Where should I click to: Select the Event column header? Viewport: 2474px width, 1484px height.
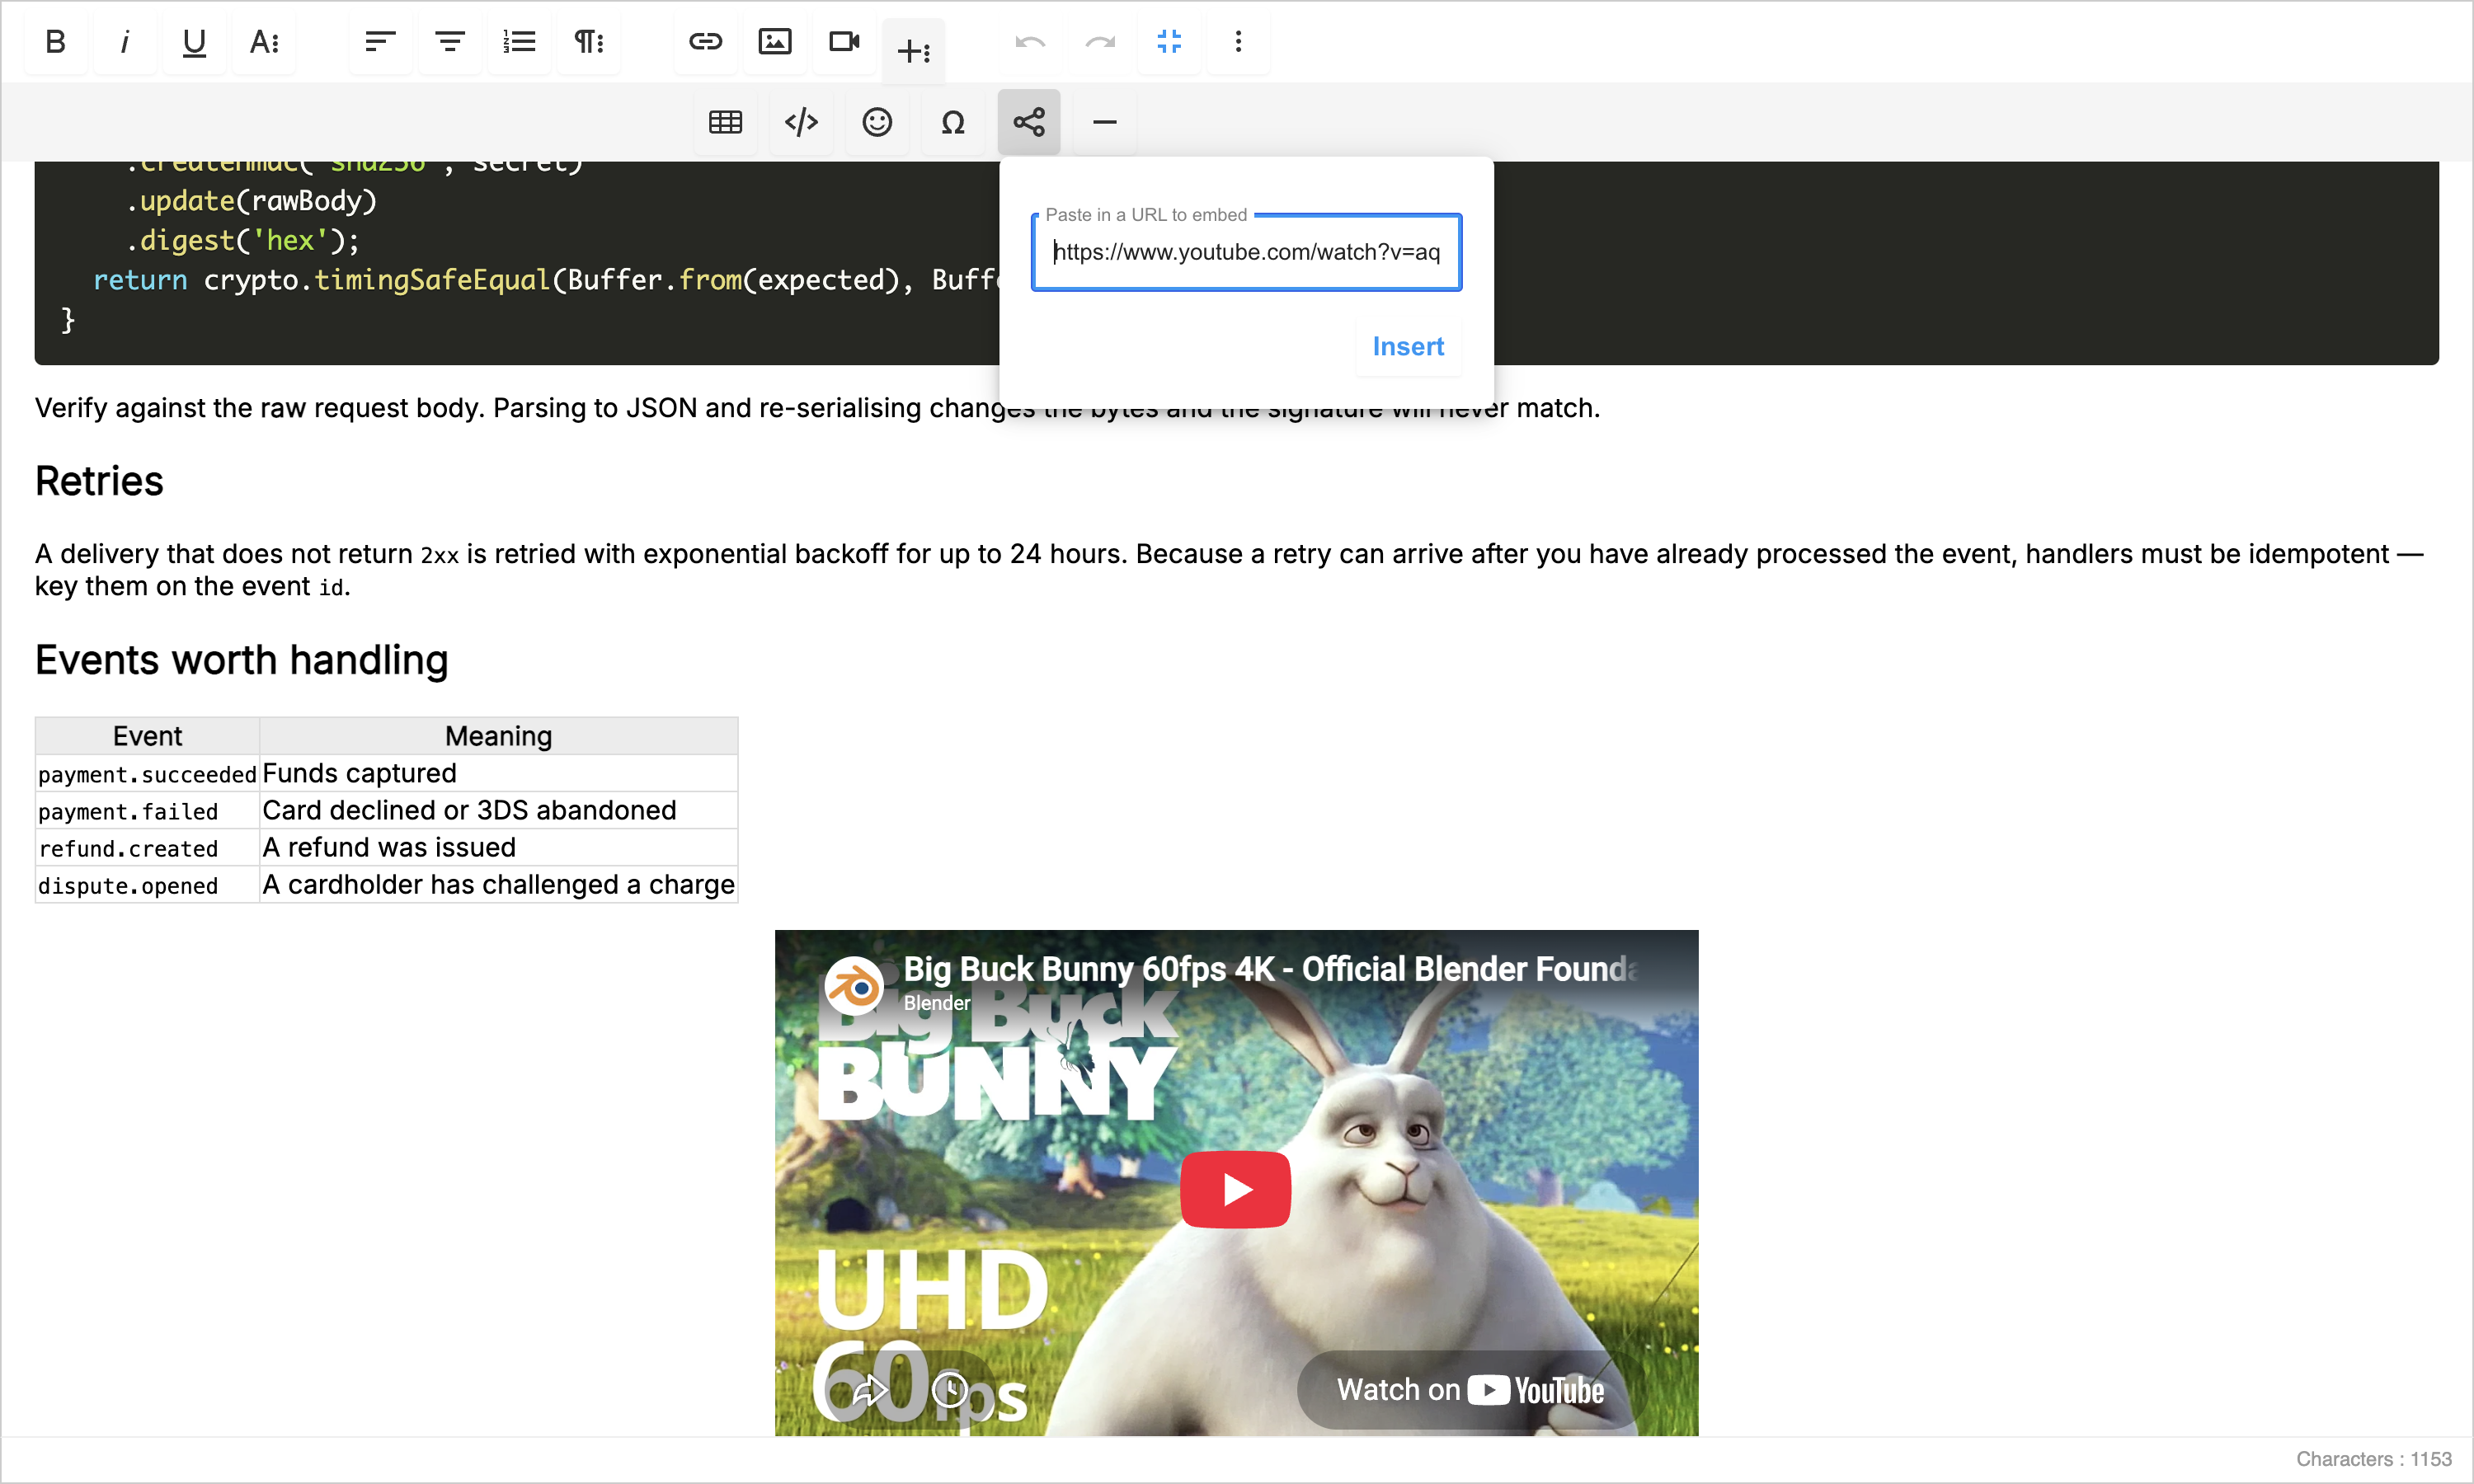coord(147,736)
